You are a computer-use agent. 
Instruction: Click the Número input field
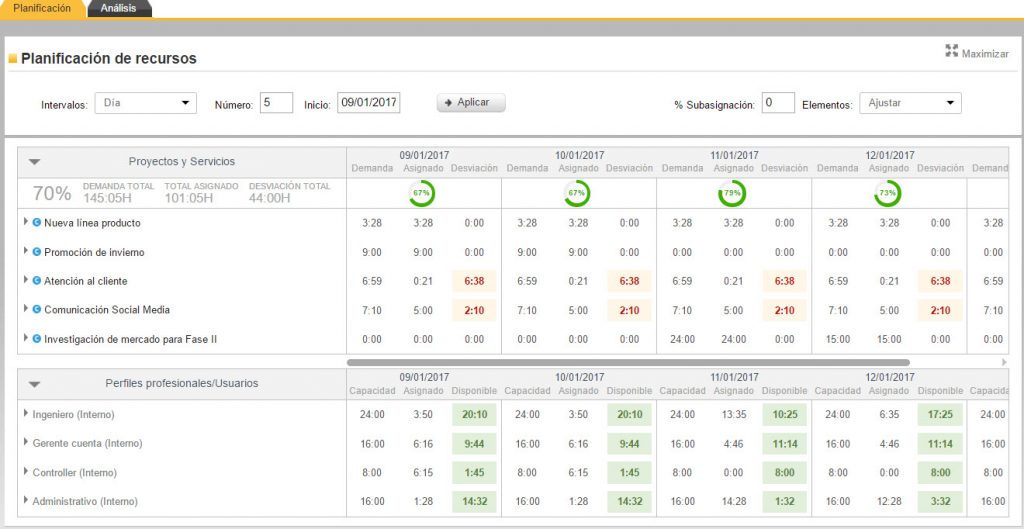276,103
